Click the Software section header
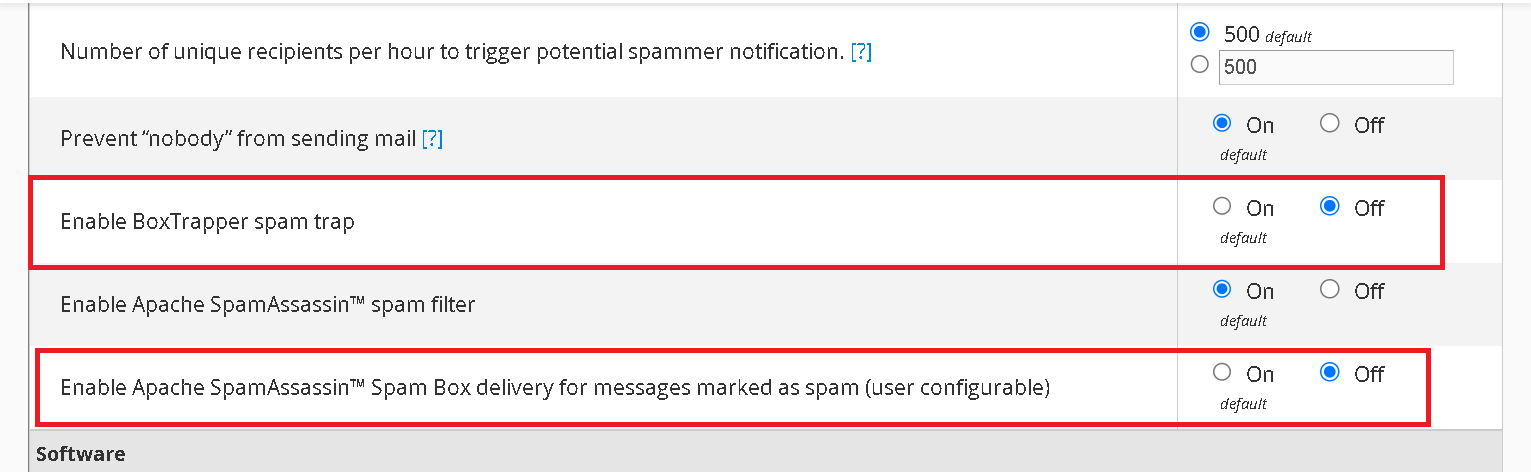The height and width of the screenshot is (472, 1531). click(81, 454)
